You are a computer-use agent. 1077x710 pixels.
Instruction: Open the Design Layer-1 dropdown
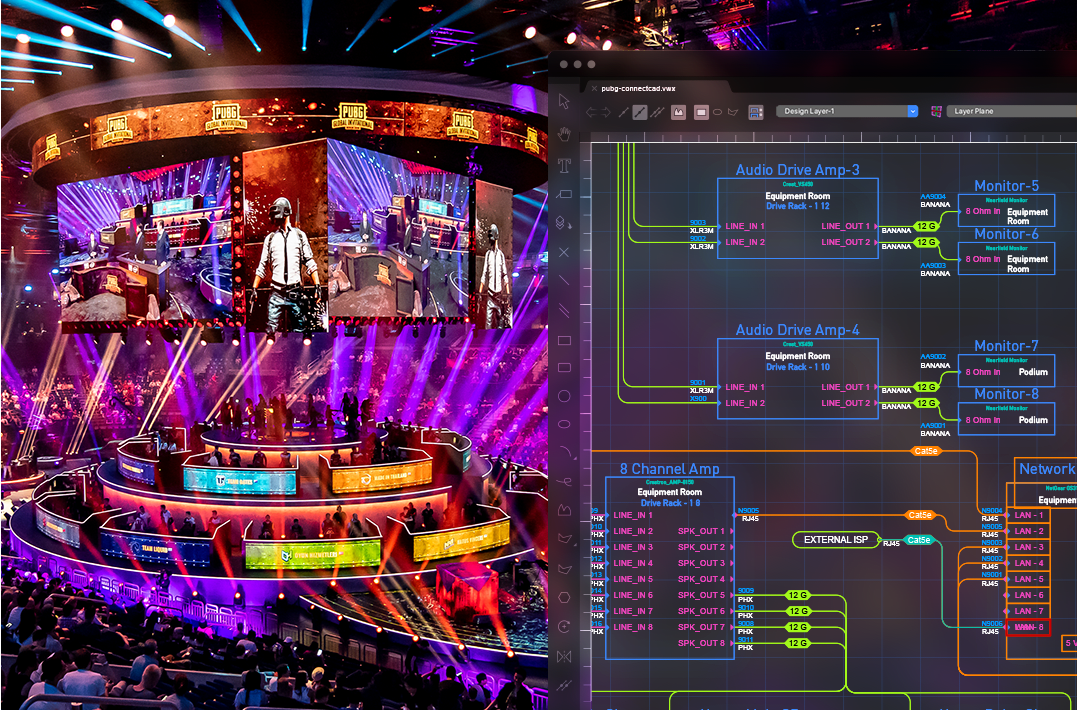click(847, 112)
